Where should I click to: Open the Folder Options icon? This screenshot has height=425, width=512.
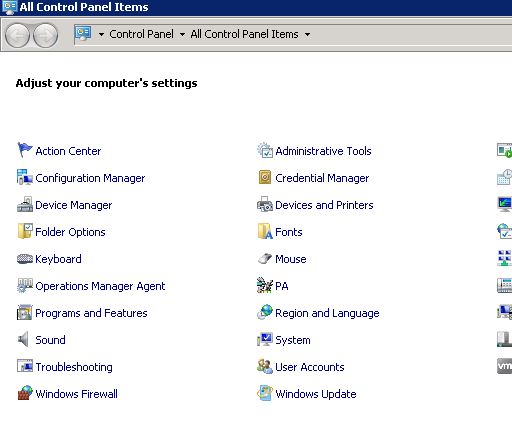point(25,231)
